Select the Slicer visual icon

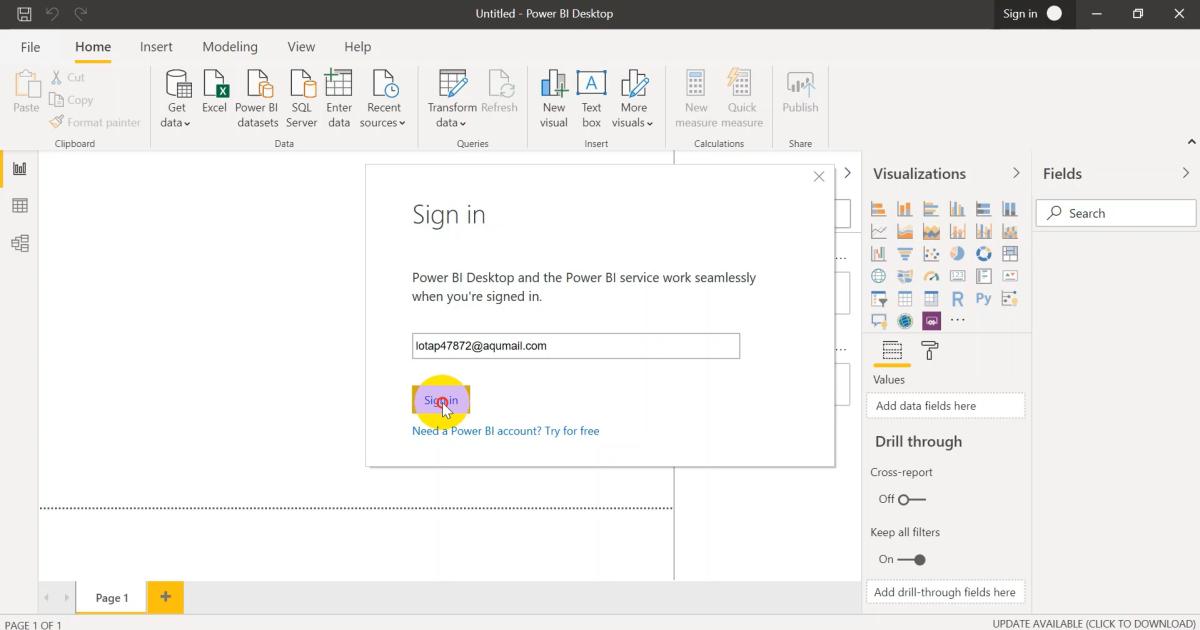coord(879,298)
